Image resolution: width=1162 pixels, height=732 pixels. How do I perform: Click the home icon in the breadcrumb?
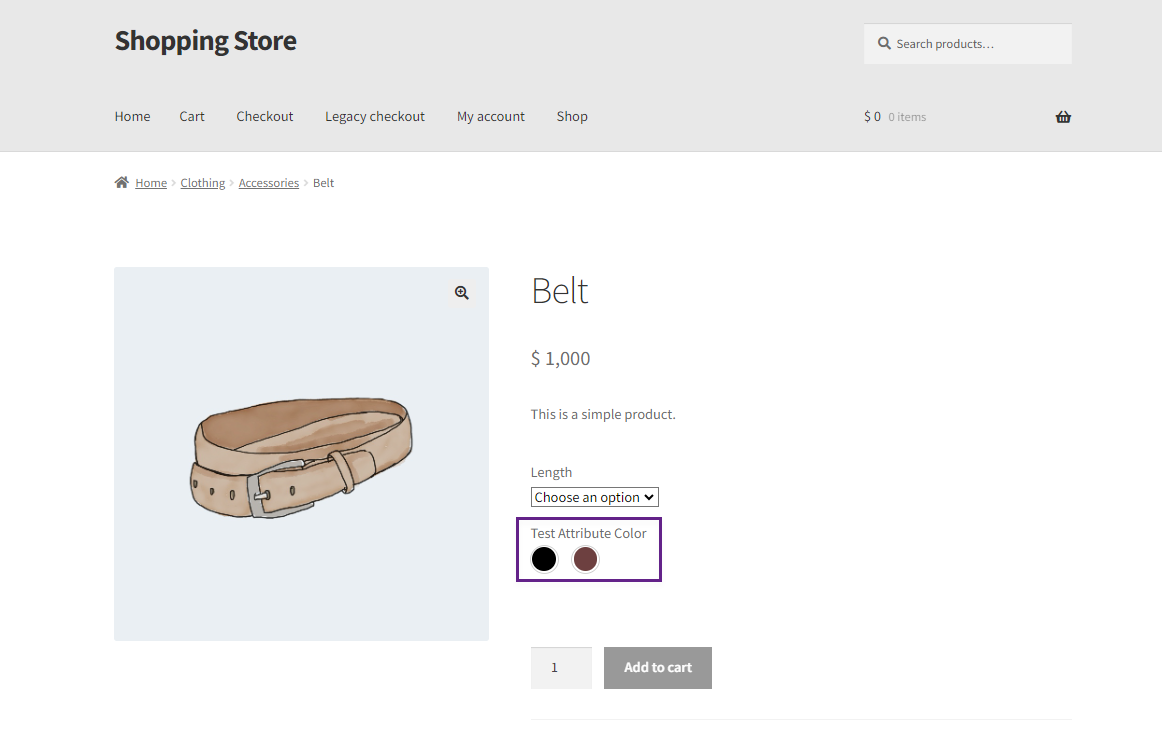[x=122, y=182]
